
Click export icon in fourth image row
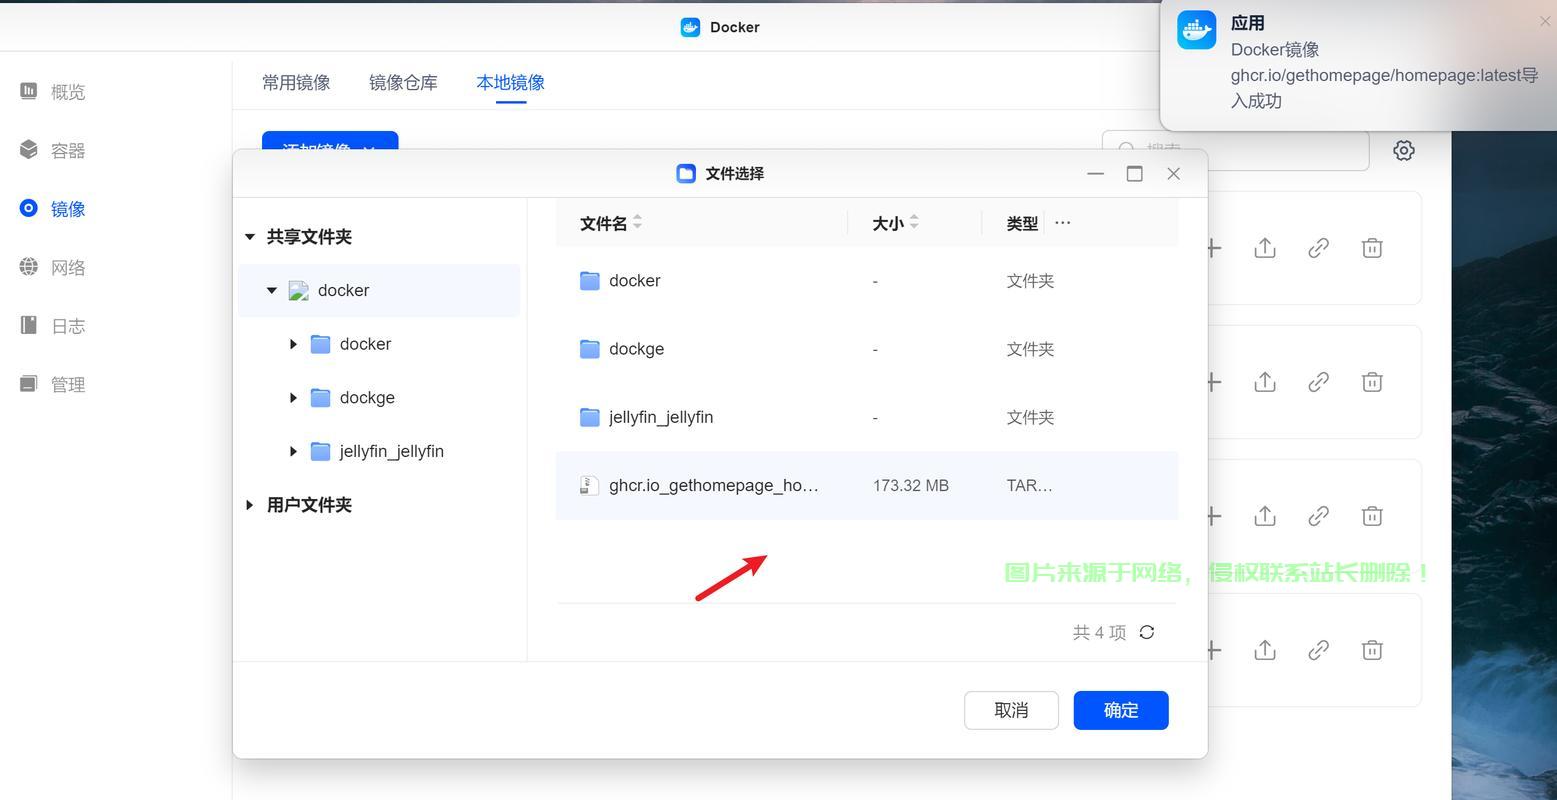(1265, 650)
